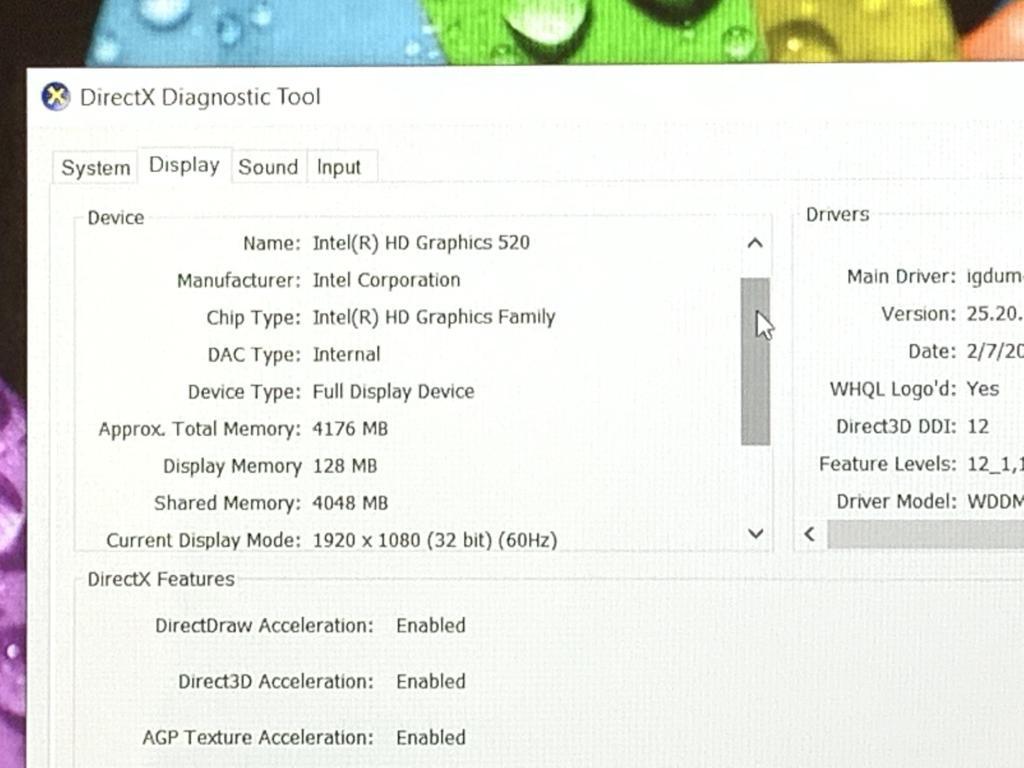
Task: Click the "DAC Type:" field label
Action: point(254,355)
